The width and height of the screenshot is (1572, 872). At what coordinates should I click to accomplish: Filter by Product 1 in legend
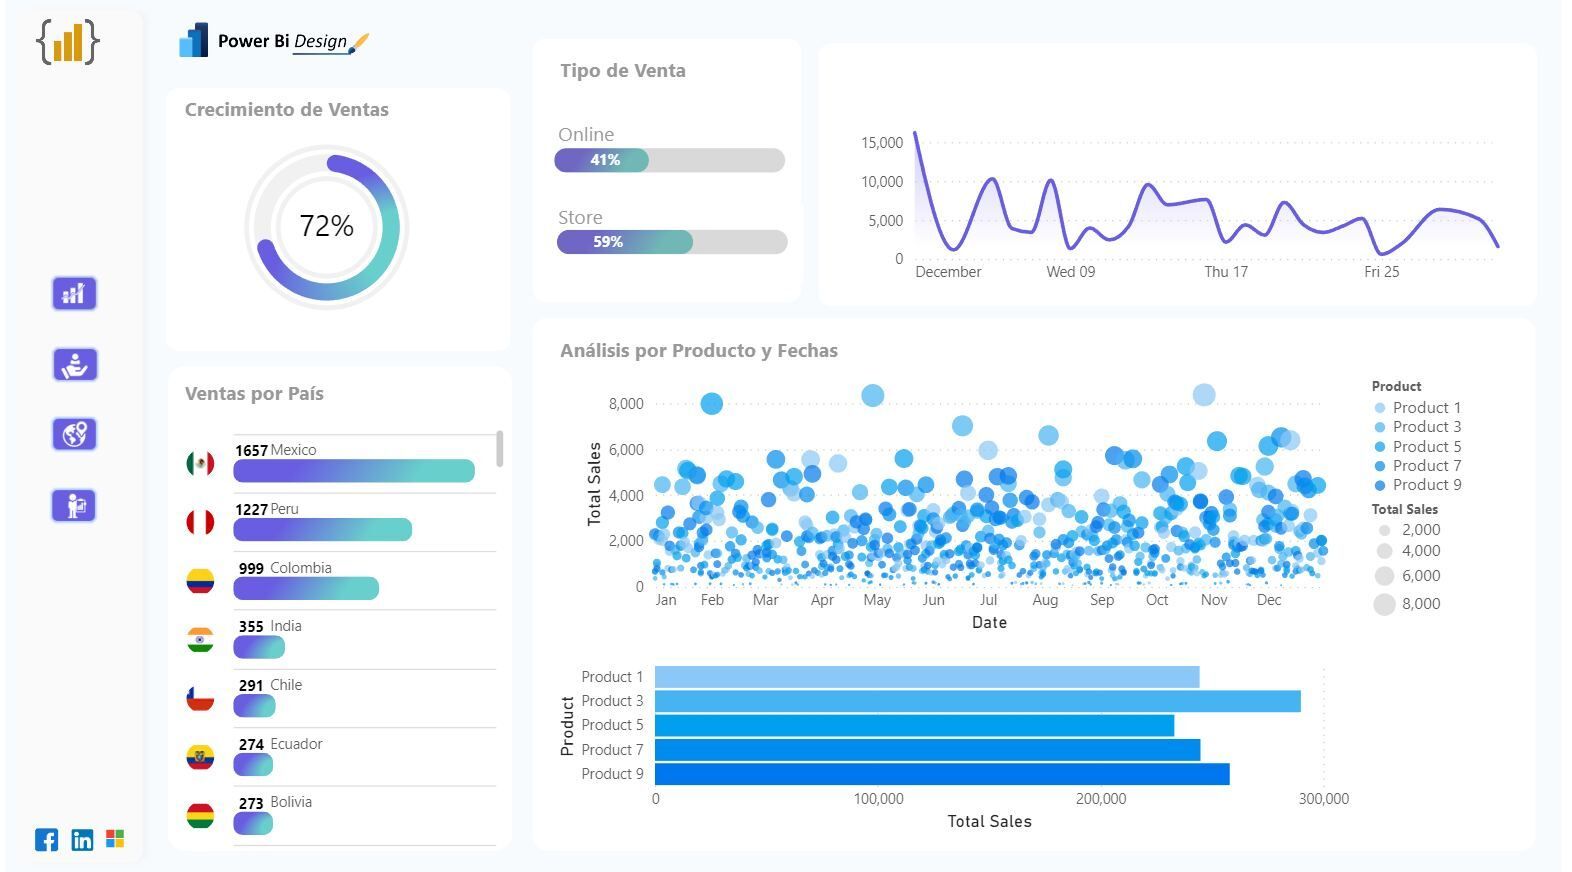[x=1417, y=408]
